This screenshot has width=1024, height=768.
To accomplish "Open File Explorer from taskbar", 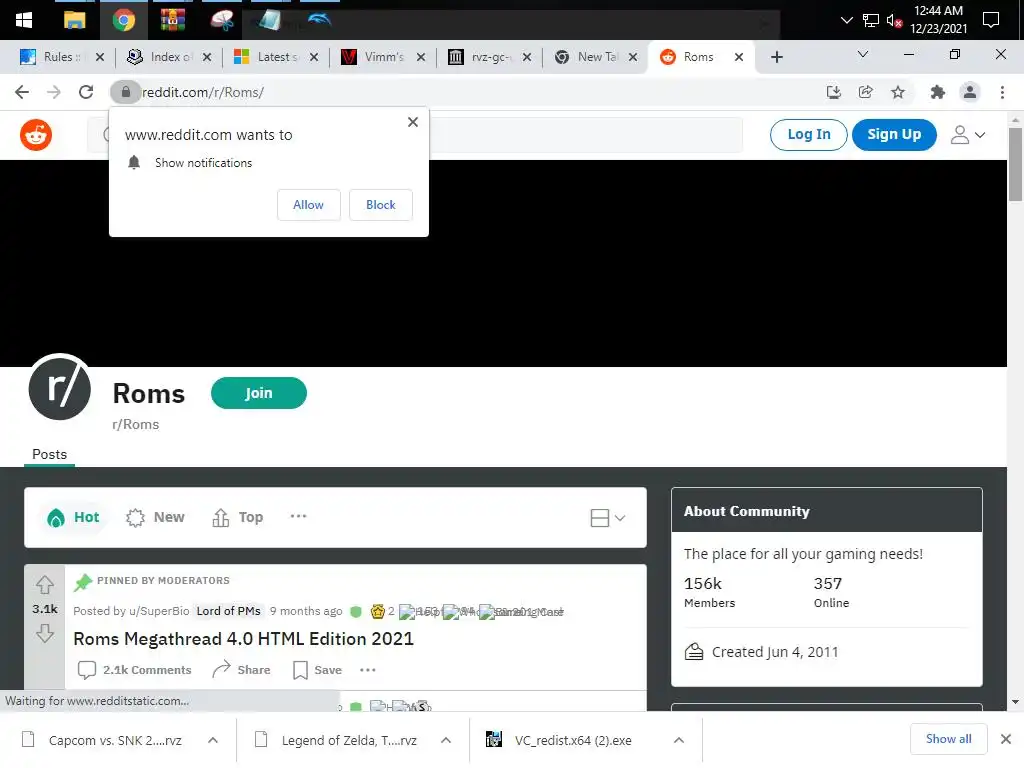I will (74, 20).
